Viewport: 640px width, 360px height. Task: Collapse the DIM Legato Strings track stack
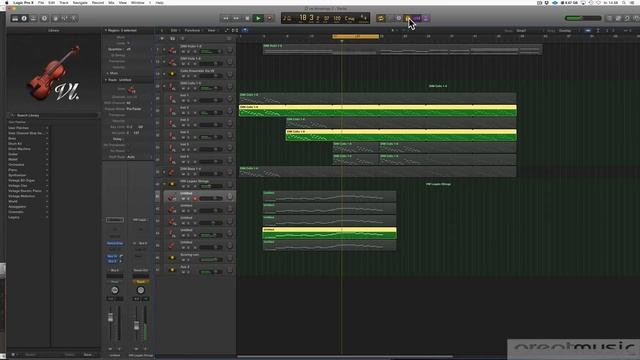pyautogui.click(x=164, y=184)
